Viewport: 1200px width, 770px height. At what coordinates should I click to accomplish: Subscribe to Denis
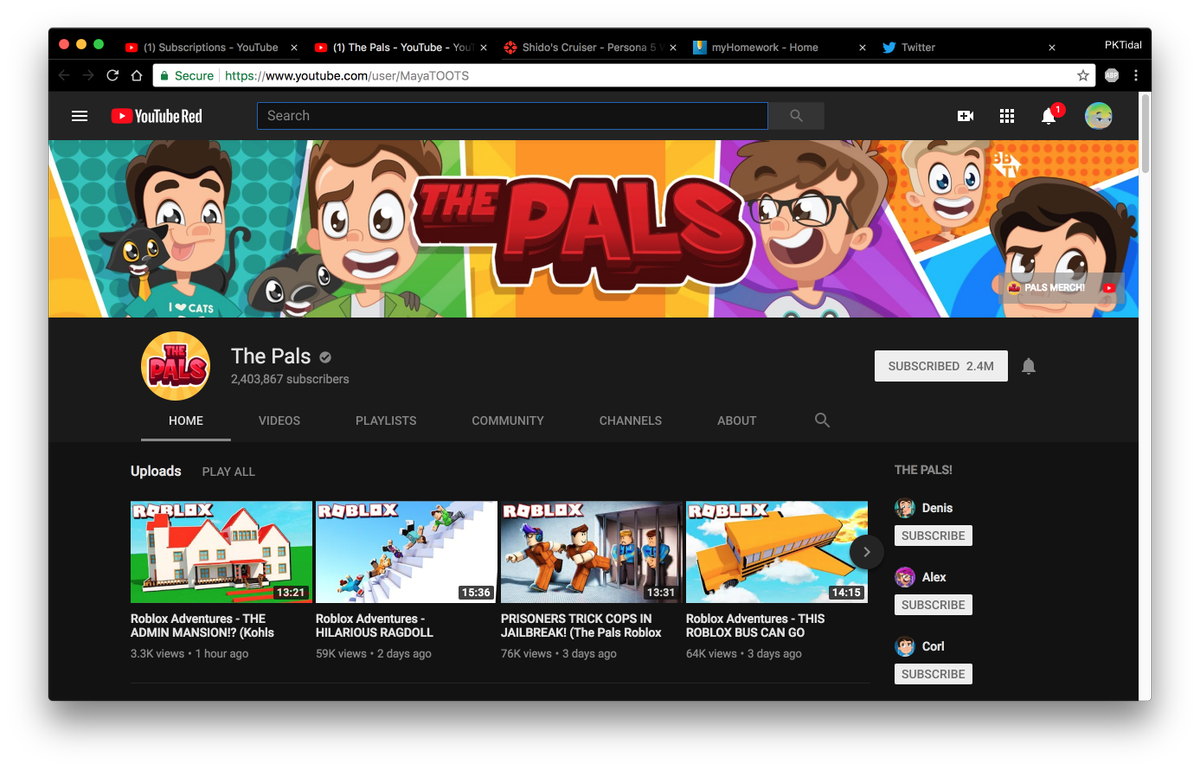click(x=933, y=536)
